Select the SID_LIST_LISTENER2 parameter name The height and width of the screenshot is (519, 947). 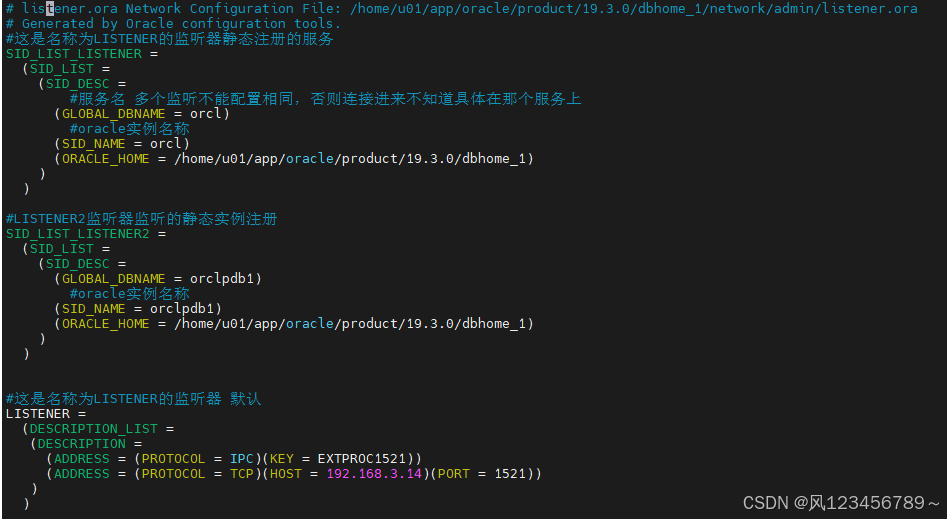pos(77,234)
